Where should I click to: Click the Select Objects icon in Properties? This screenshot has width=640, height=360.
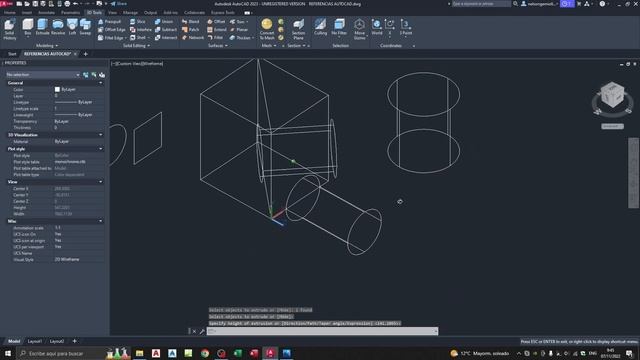click(x=94, y=75)
